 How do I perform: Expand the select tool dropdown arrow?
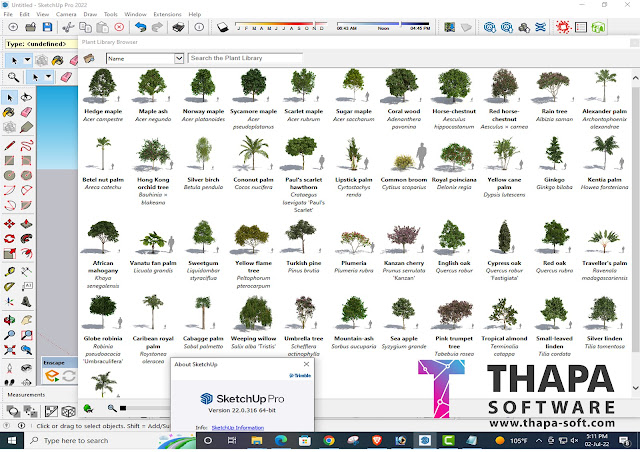click(x=27, y=60)
